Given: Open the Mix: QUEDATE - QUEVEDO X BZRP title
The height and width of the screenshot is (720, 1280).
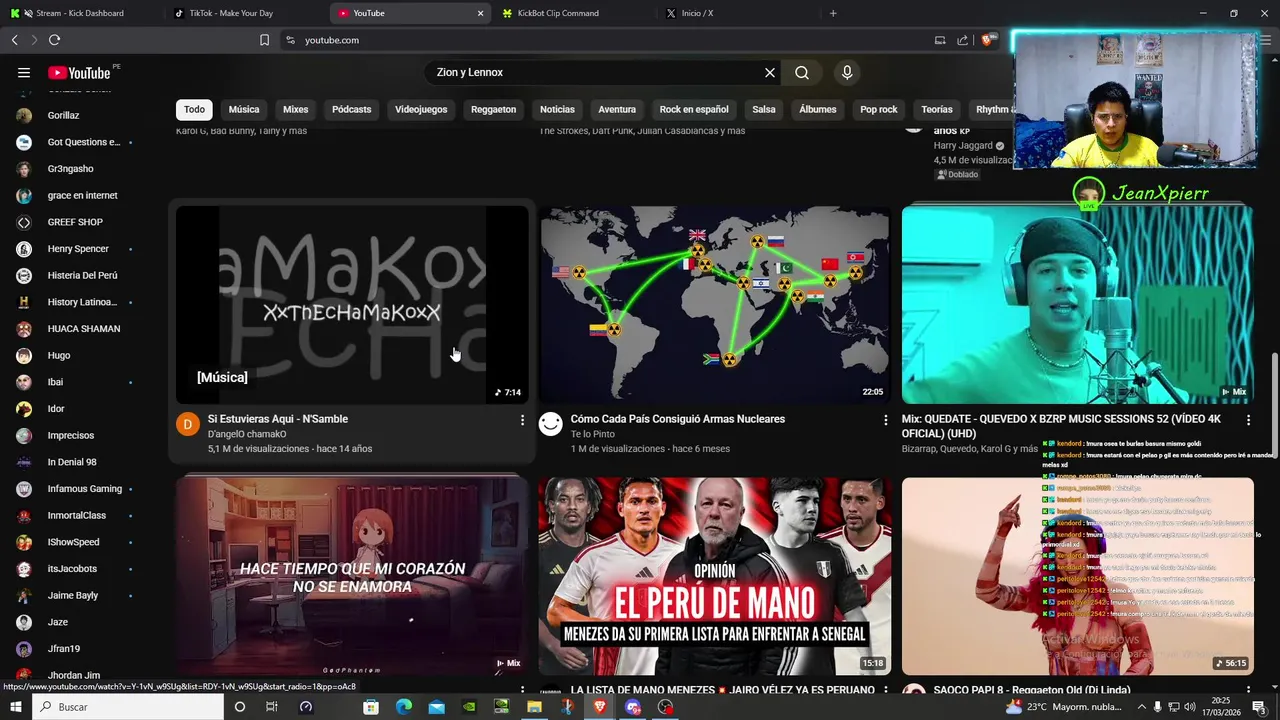Looking at the screenshot, I should [1061, 426].
